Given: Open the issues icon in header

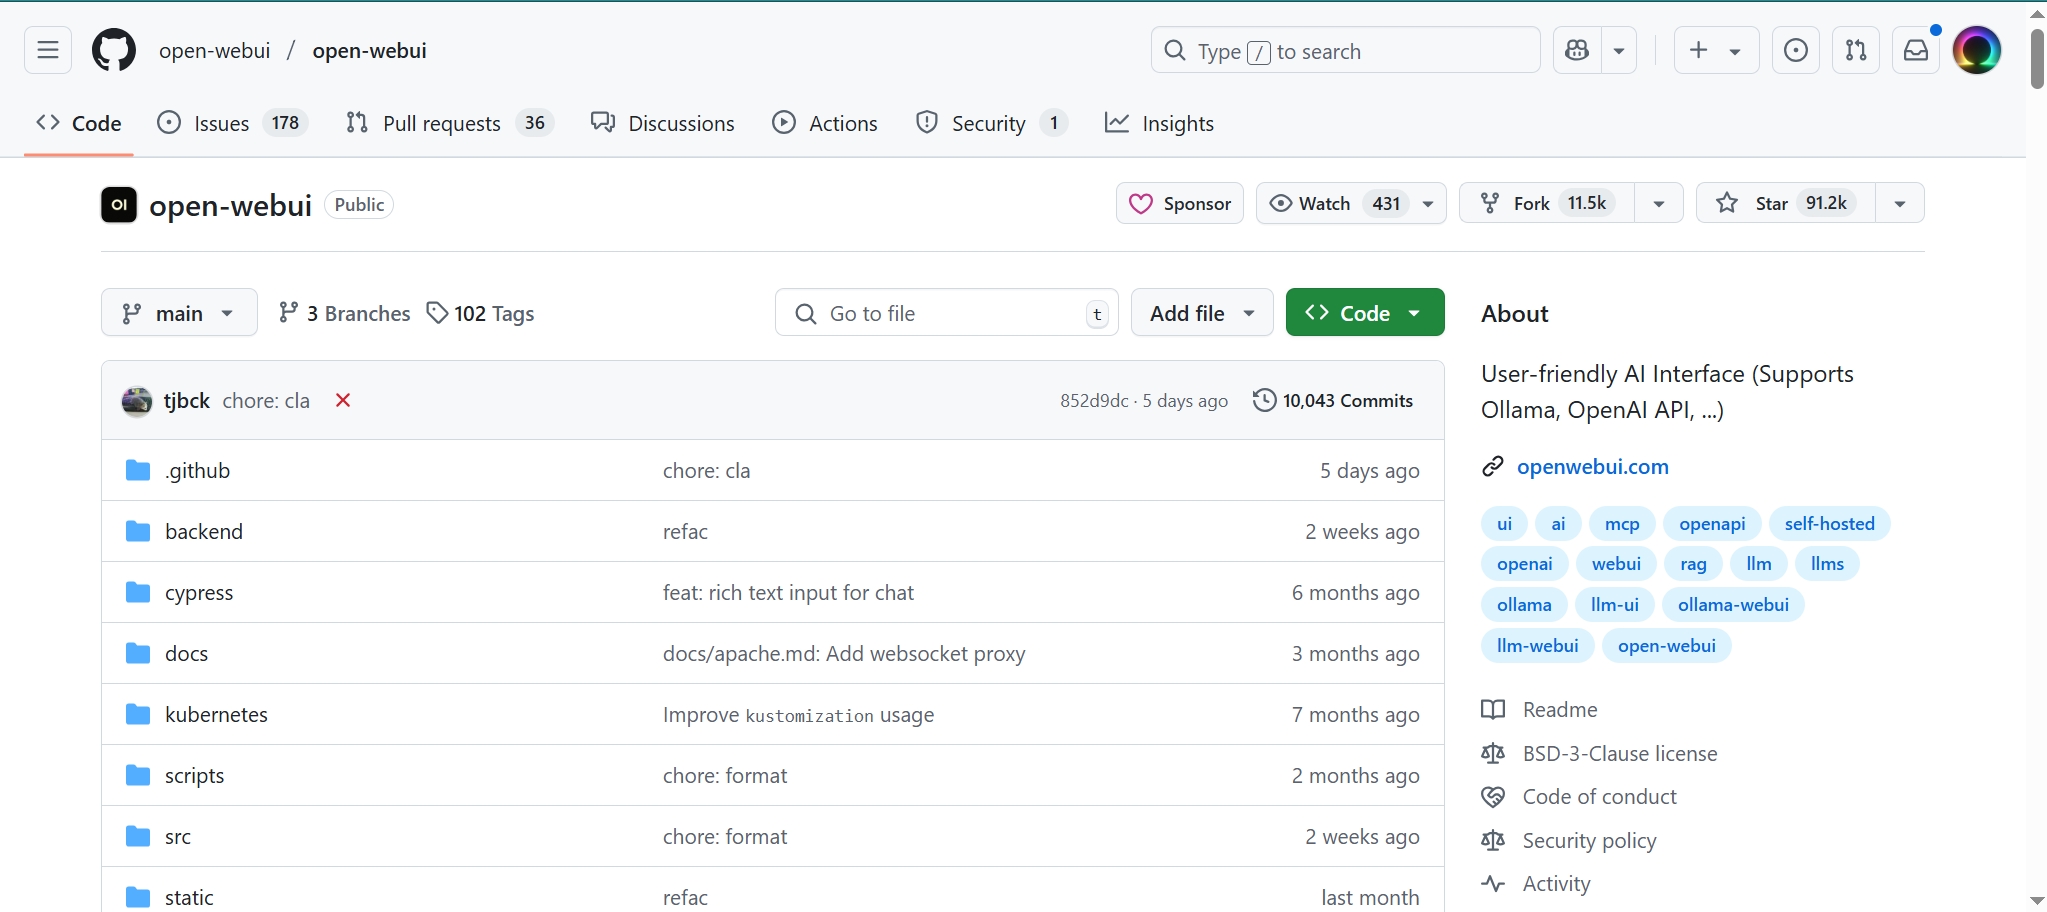Looking at the screenshot, I should coord(1795,50).
